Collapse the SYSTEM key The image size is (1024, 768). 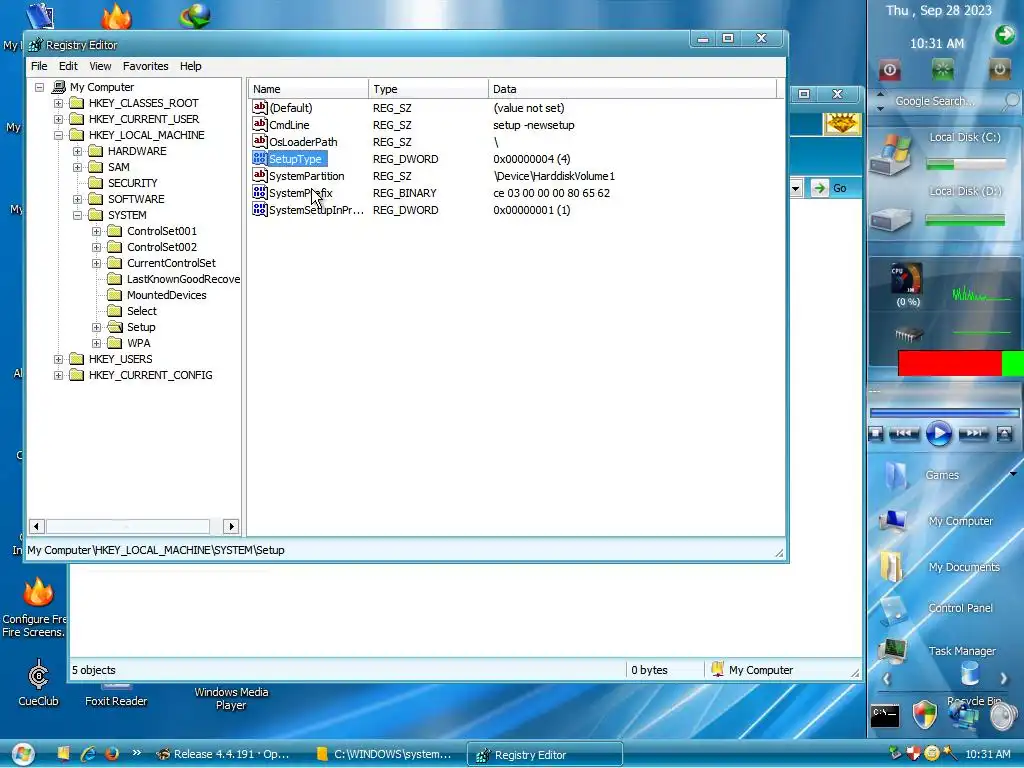[77, 215]
